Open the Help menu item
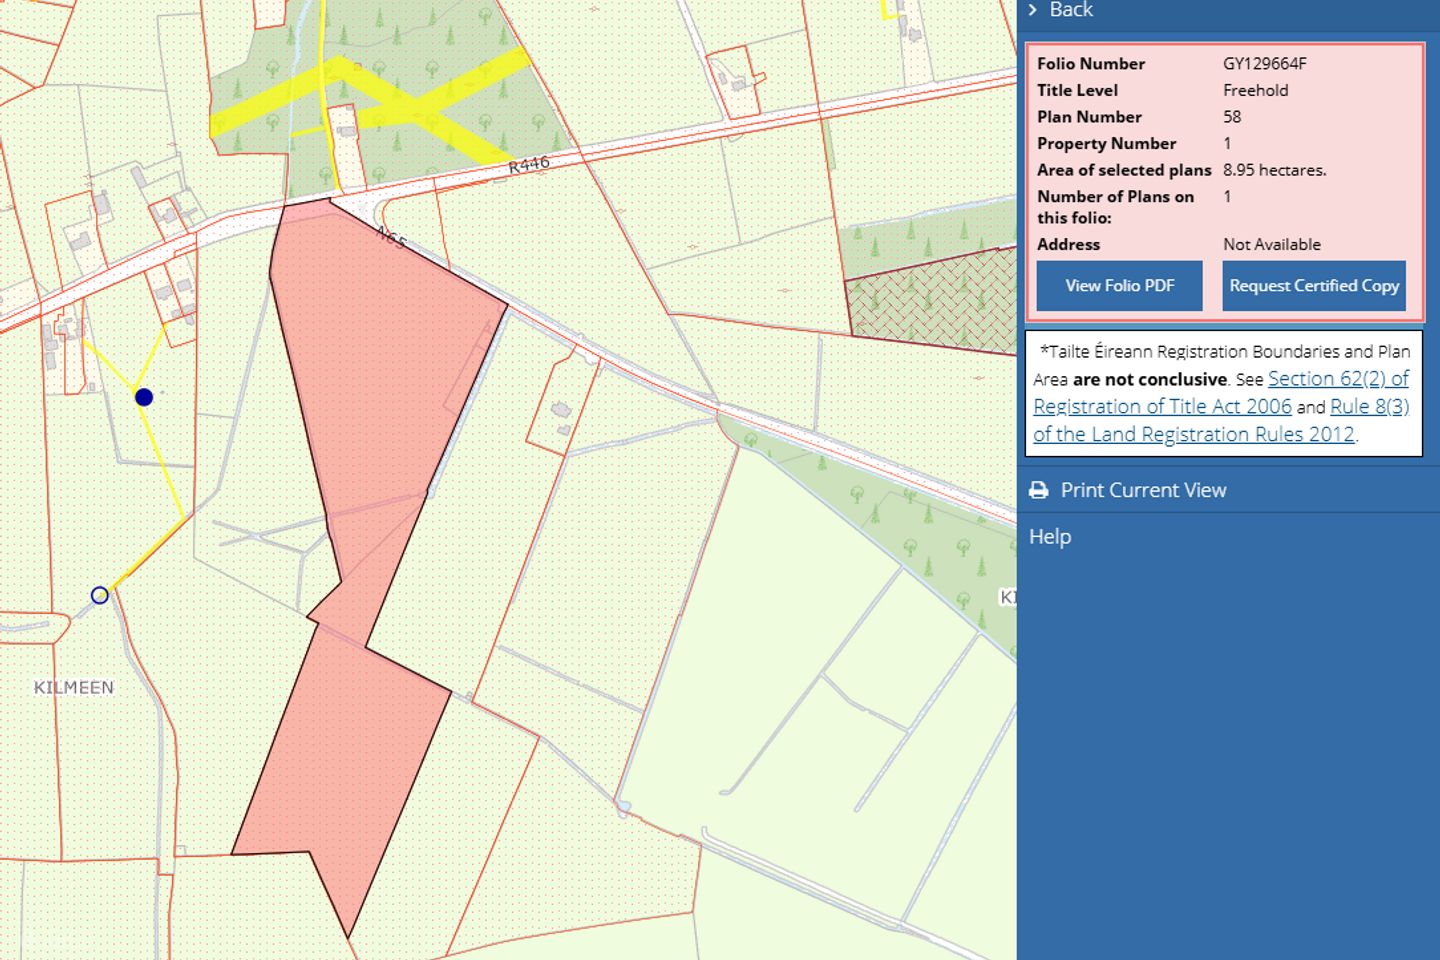Viewport: 1440px width, 960px height. (x=1050, y=537)
